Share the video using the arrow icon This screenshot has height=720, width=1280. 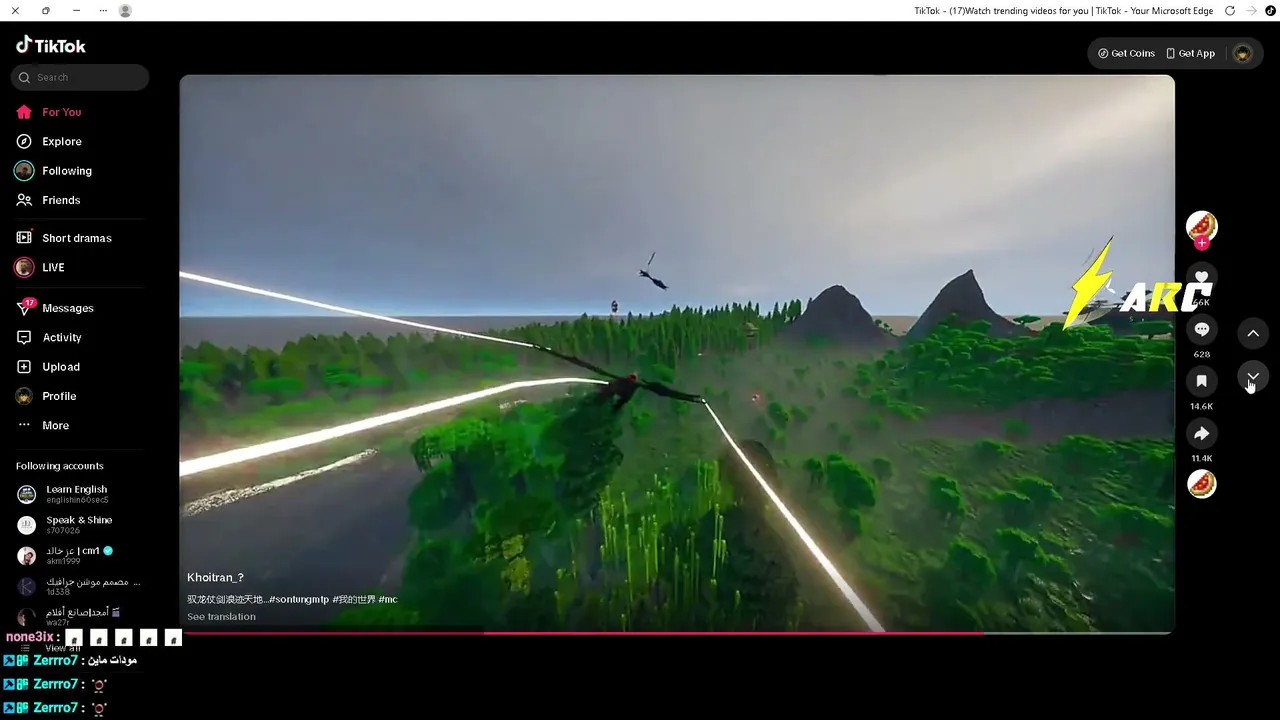pos(1201,433)
